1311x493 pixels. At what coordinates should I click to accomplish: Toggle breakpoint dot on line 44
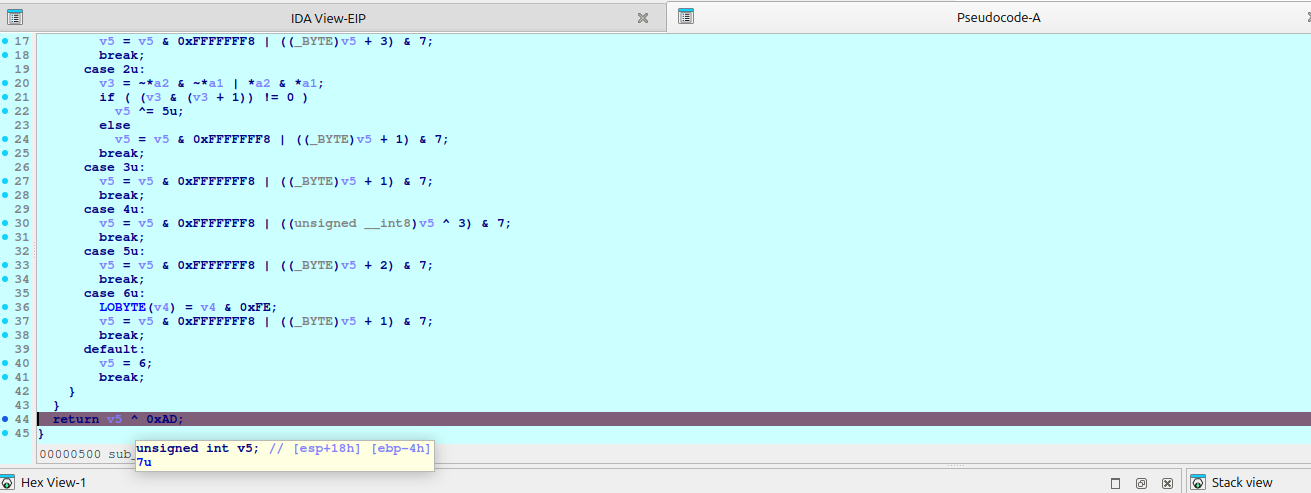(5, 419)
